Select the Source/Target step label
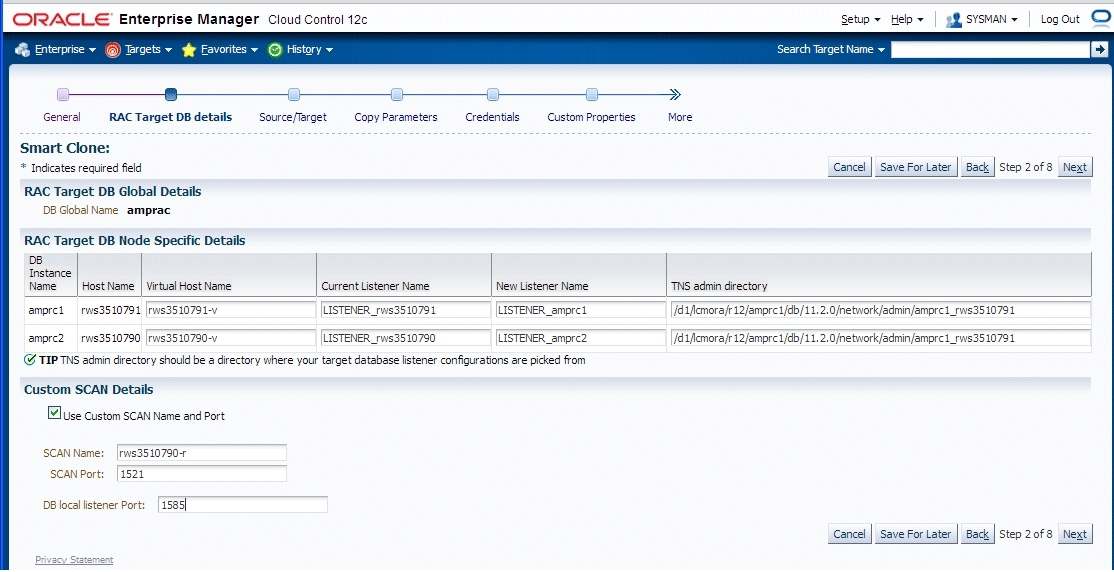 [293, 117]
